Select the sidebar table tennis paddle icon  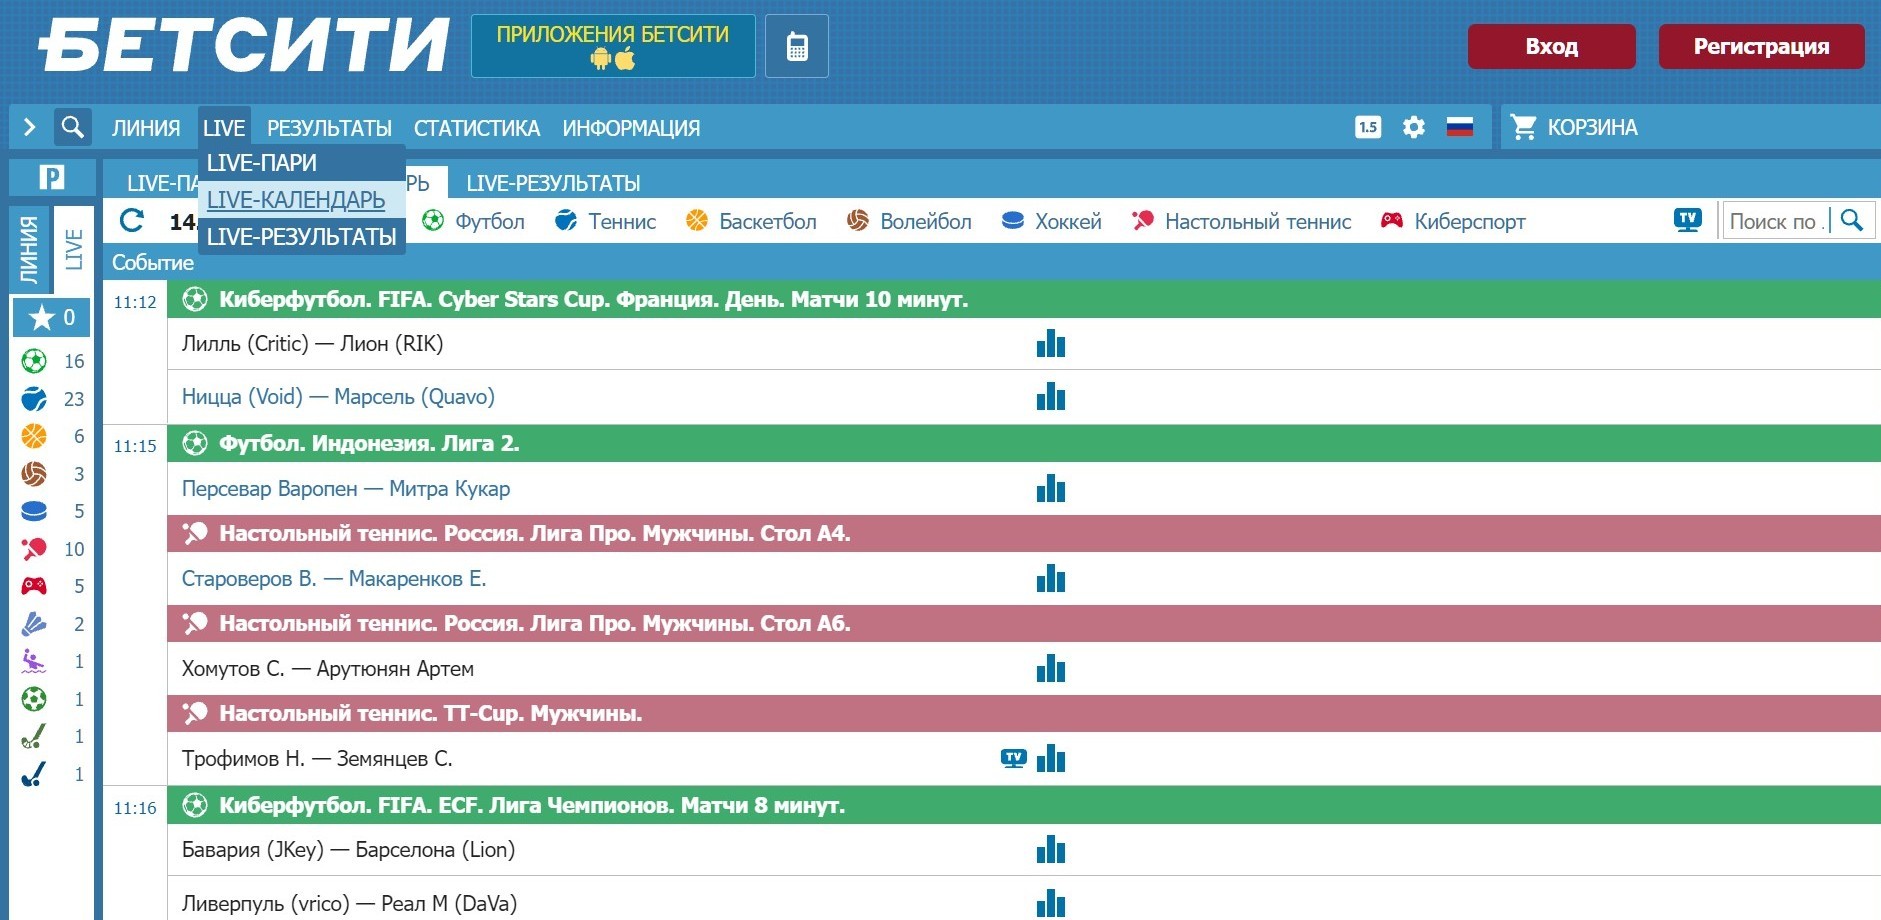pos(34,549)
